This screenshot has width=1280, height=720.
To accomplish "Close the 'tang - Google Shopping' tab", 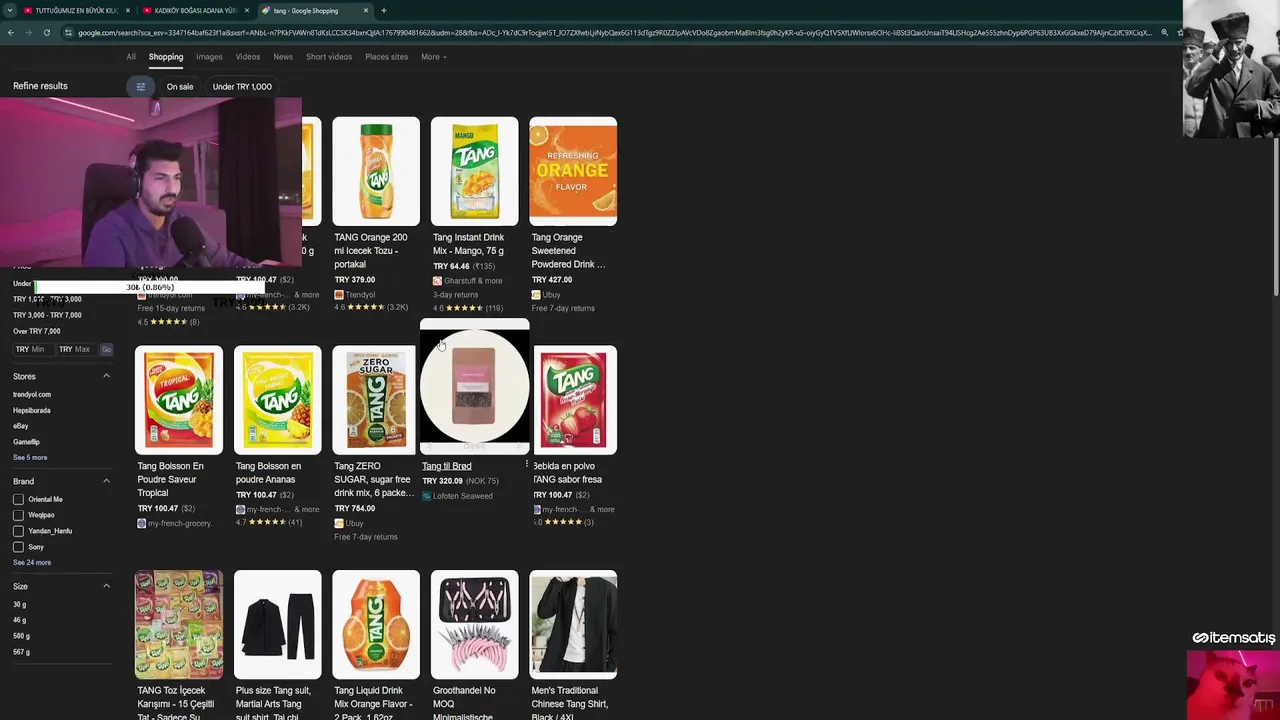I will [x=366, y=10].
